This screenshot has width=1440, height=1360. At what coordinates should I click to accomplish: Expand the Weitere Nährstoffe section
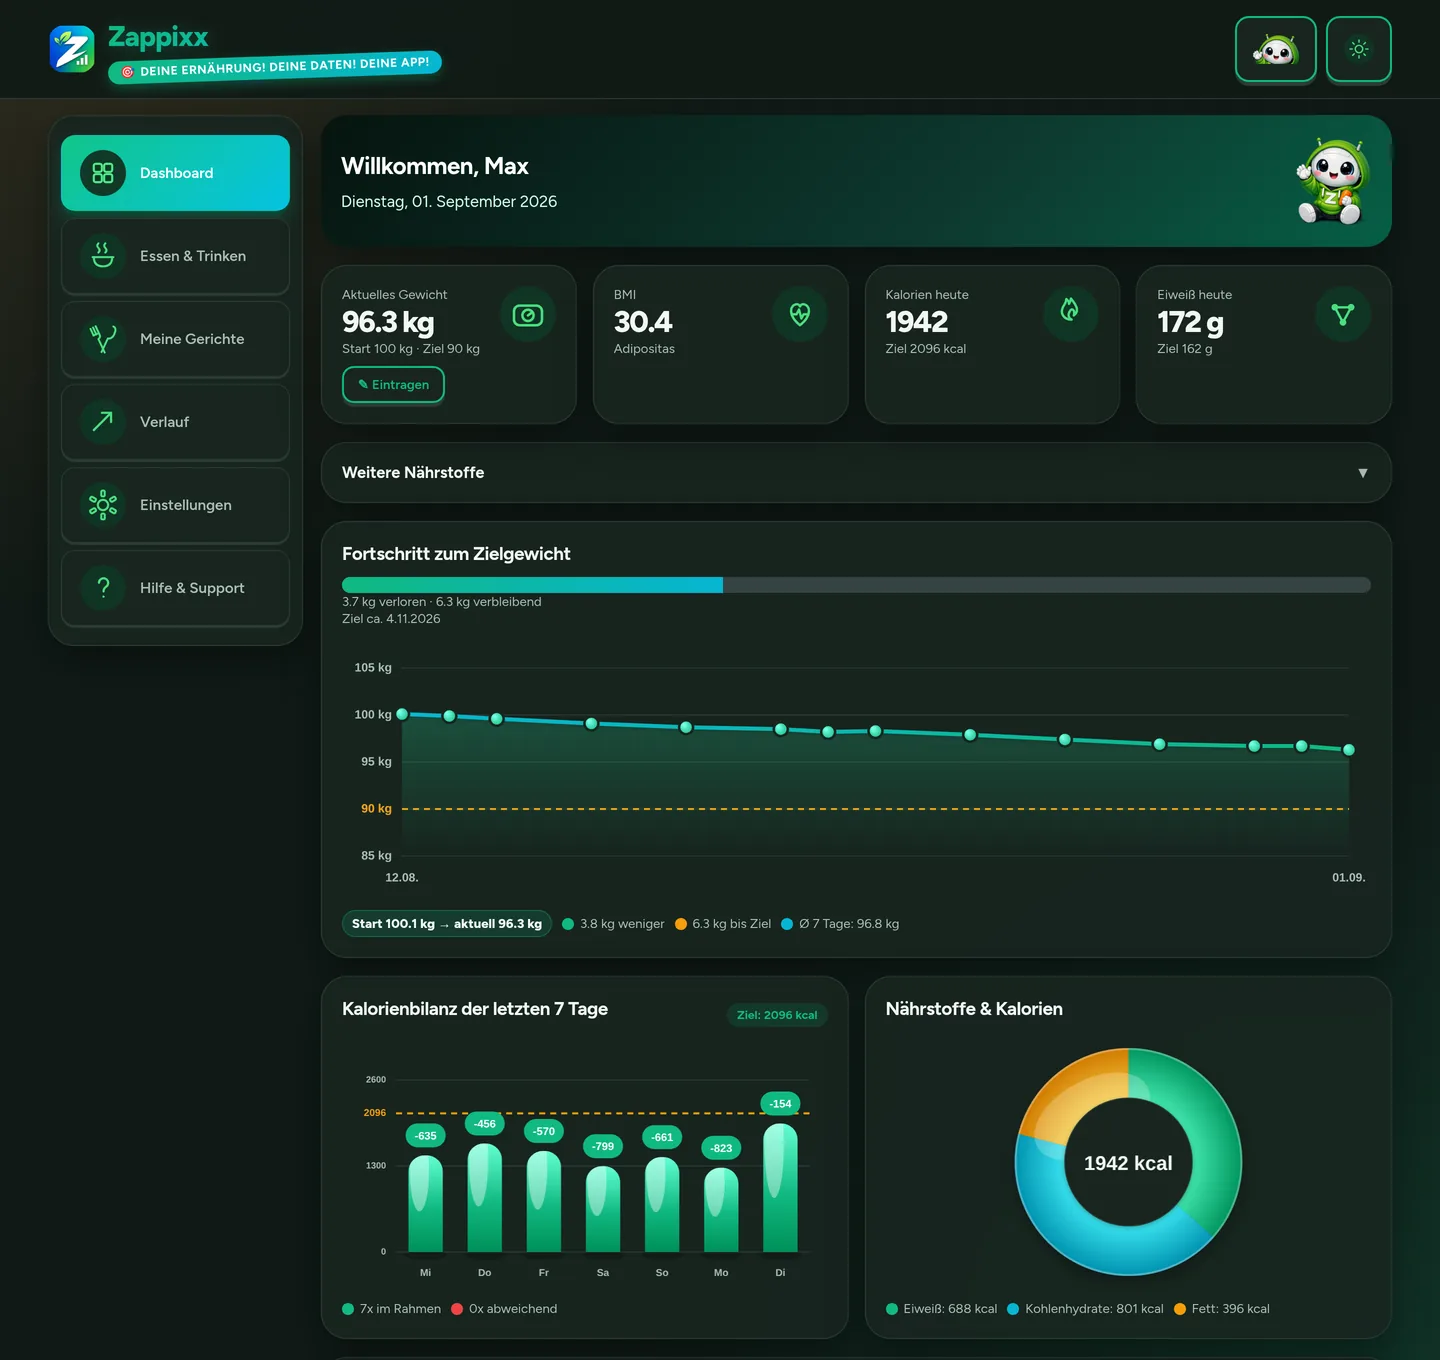[856, 472]
